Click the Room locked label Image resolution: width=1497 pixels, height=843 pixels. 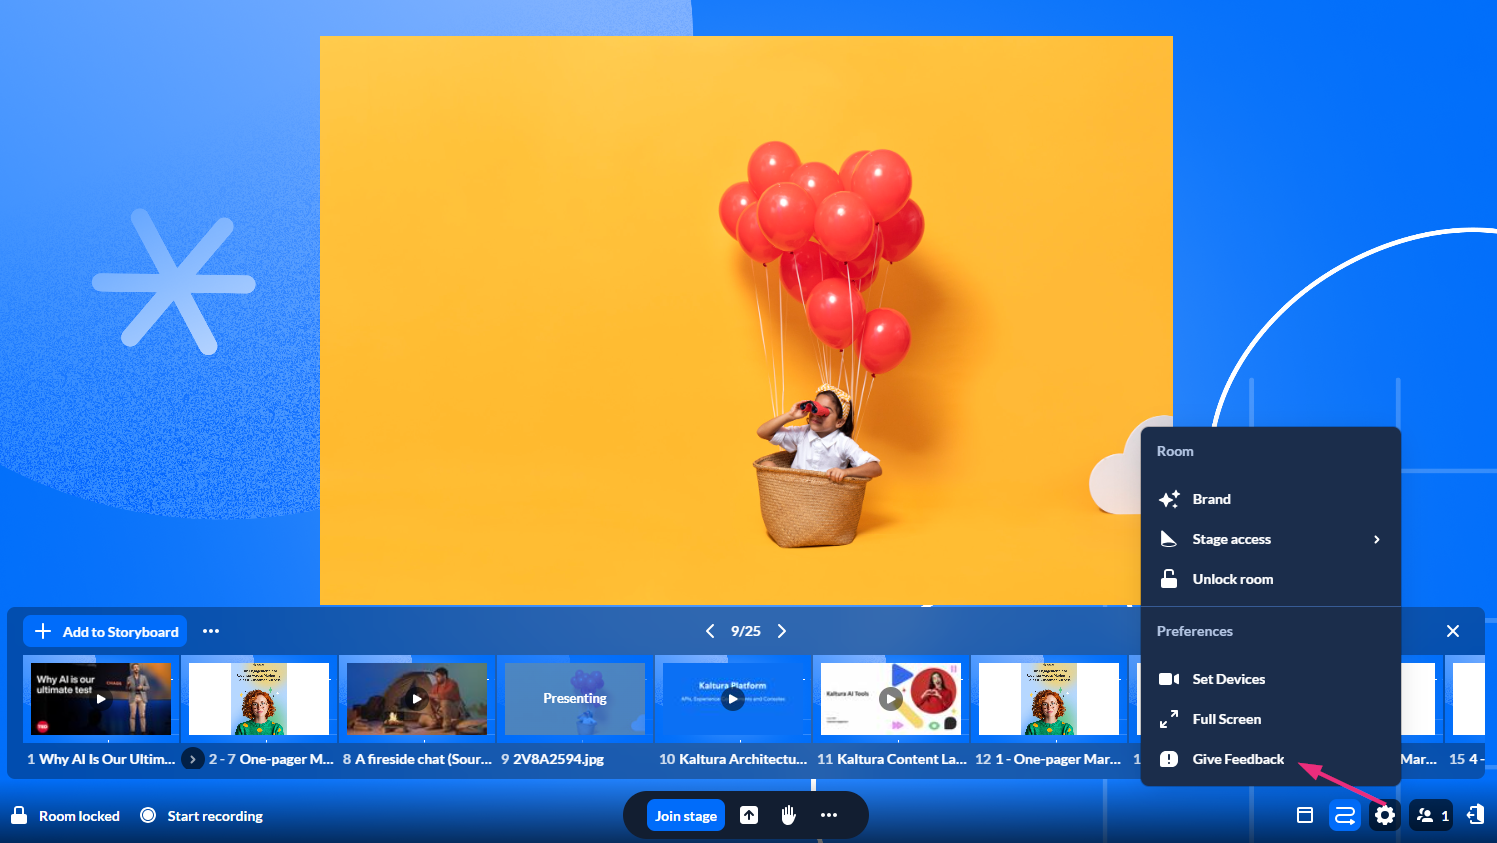tap(79, 816)
